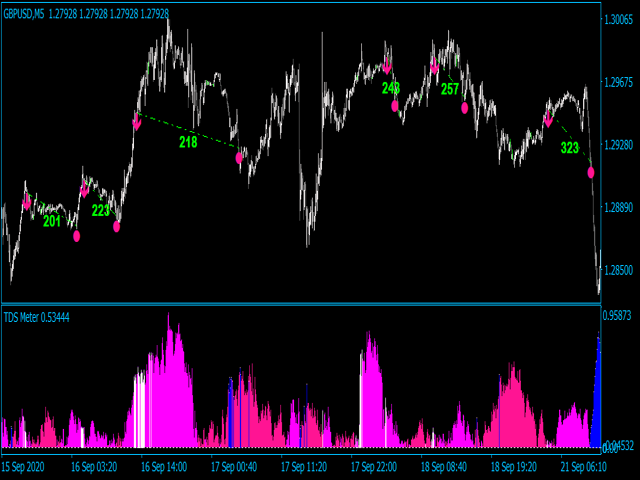The height and width of the screenshot is (480, 640).
Task: Click the pink exit dot below 223
Action: click(x=116, y=227)
